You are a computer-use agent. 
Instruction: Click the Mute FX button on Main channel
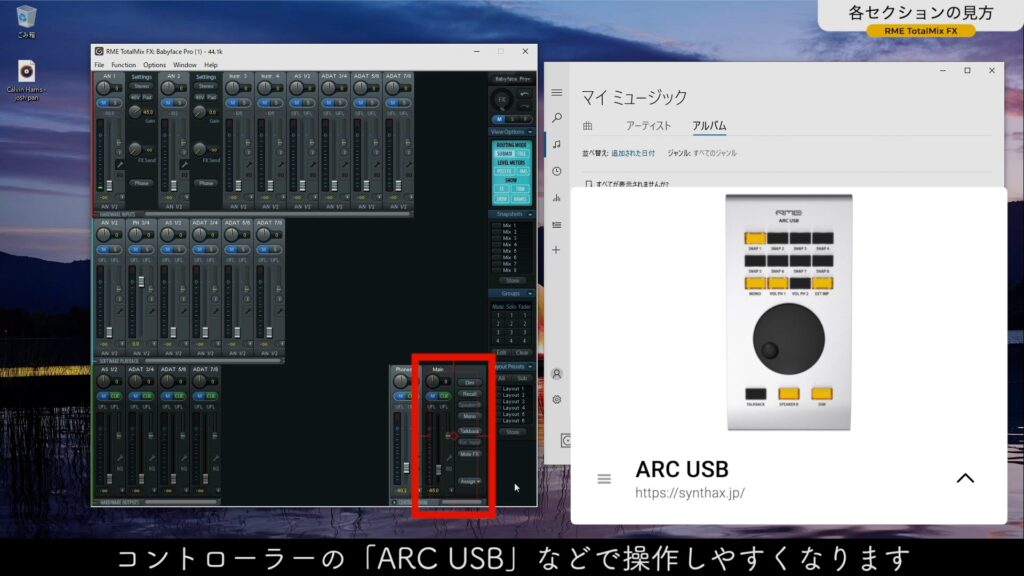[470, 454]
